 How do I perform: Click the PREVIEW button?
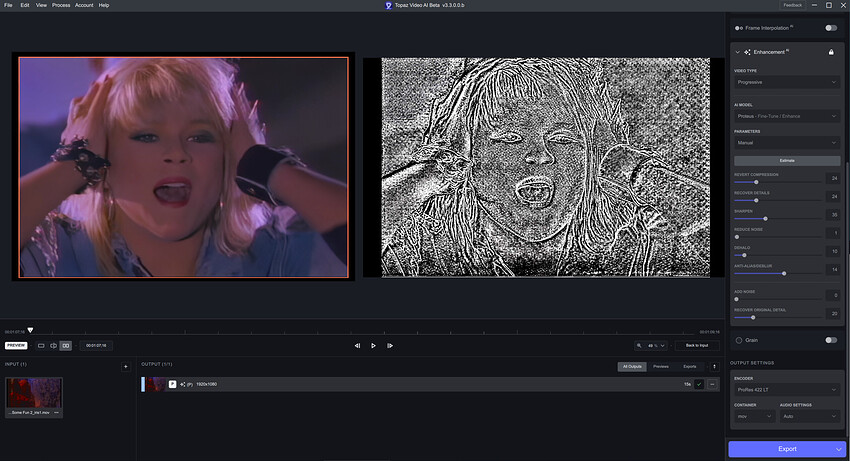point(16,345)
